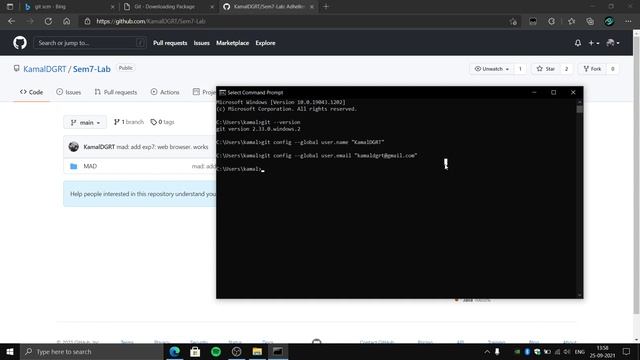Open the user avatar menu

613,43
